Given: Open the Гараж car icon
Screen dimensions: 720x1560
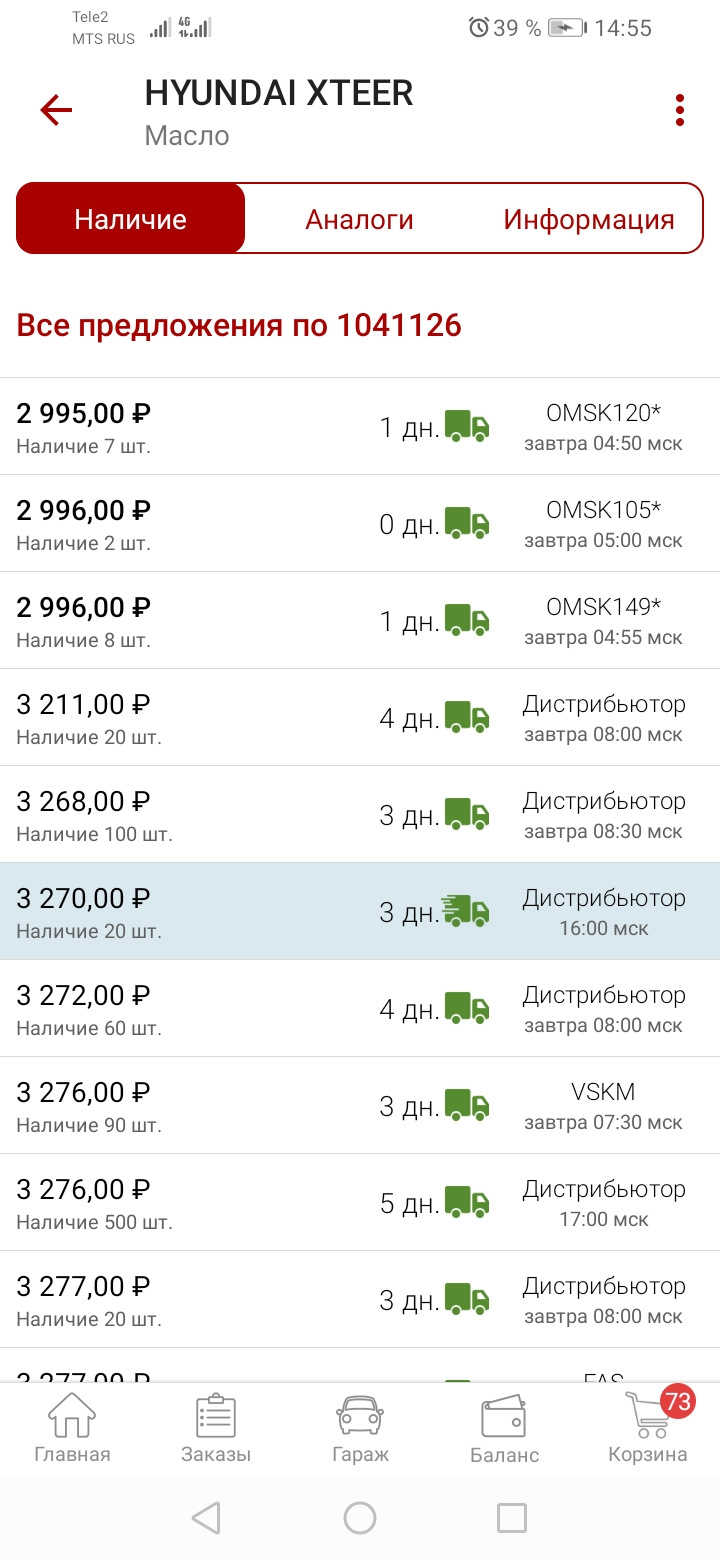Looking at the screenshot, I should 360,1429.
